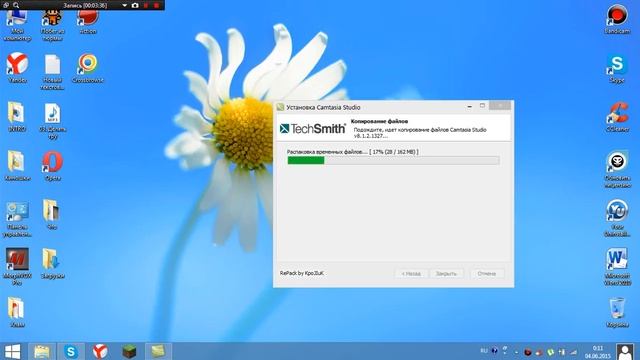This screenshot has width=640, height=360.
Task: Select the Action desktop shortcut
Action: [x=88, y=22]
